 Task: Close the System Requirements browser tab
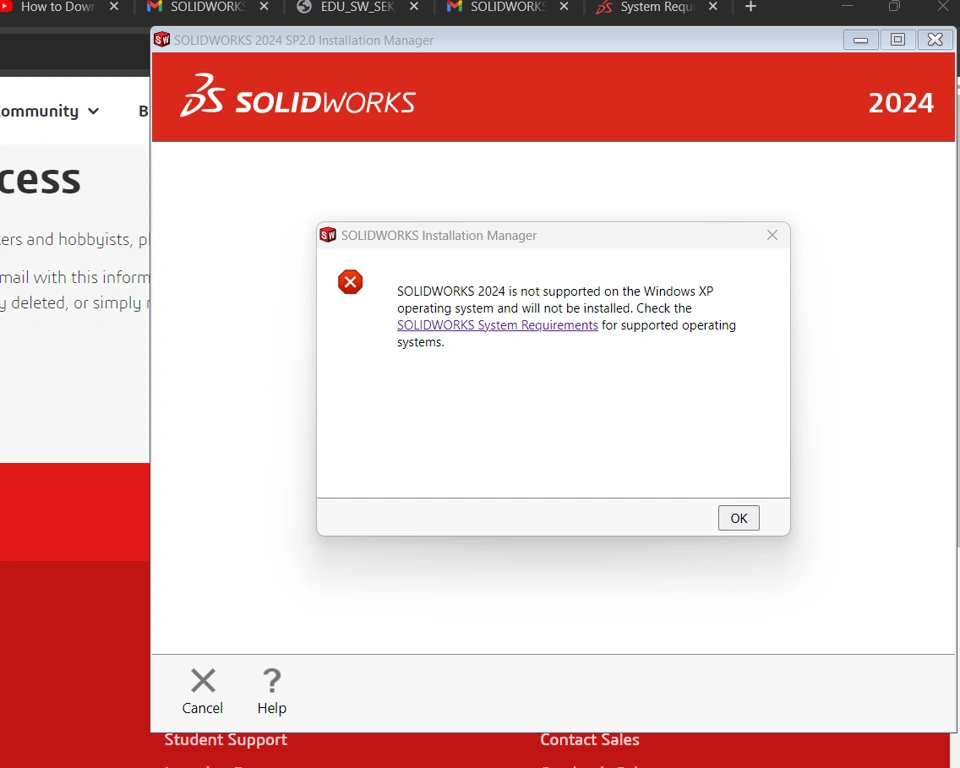click(x=713, y=7)
